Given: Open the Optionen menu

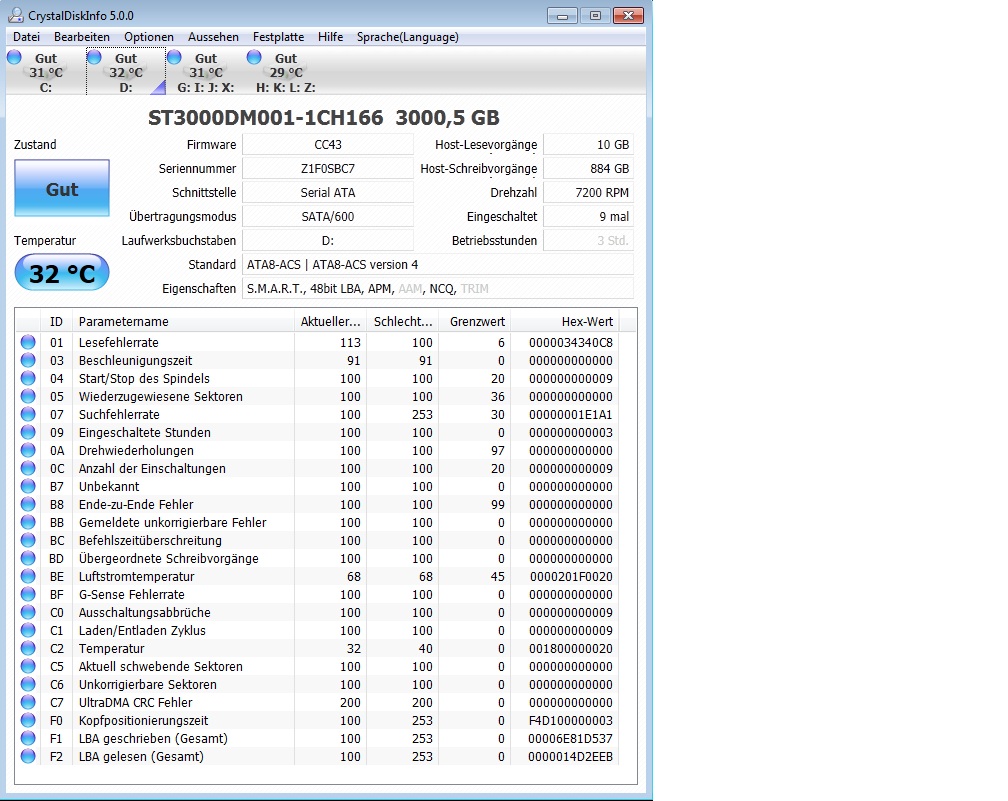Looking at the screenshot, I should click(x=148, y=37).
